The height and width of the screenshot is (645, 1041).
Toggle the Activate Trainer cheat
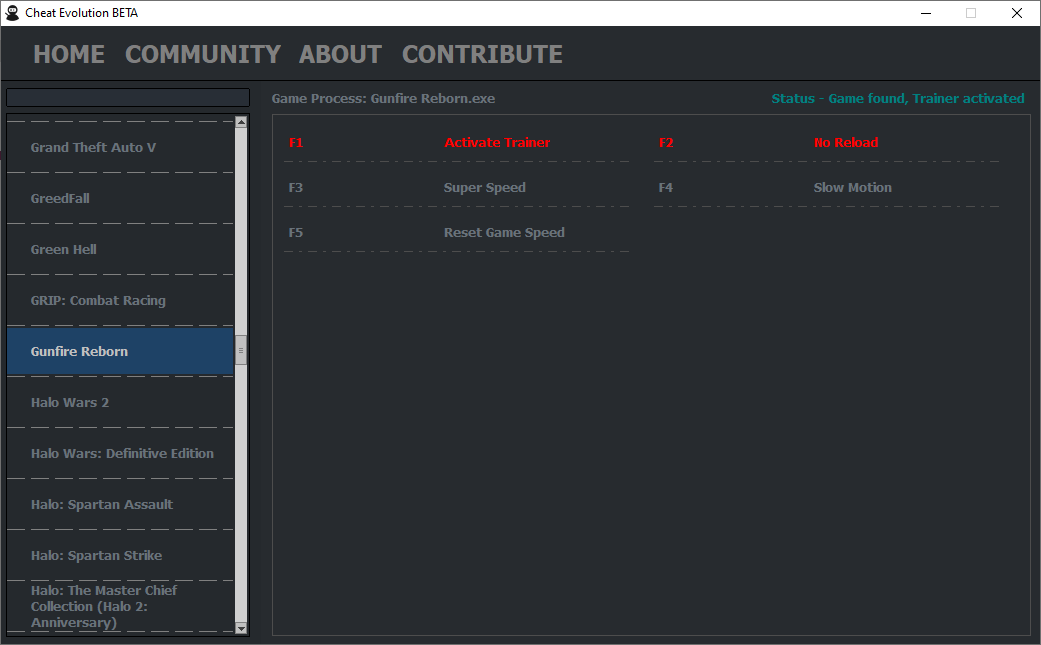pos(497,143)
